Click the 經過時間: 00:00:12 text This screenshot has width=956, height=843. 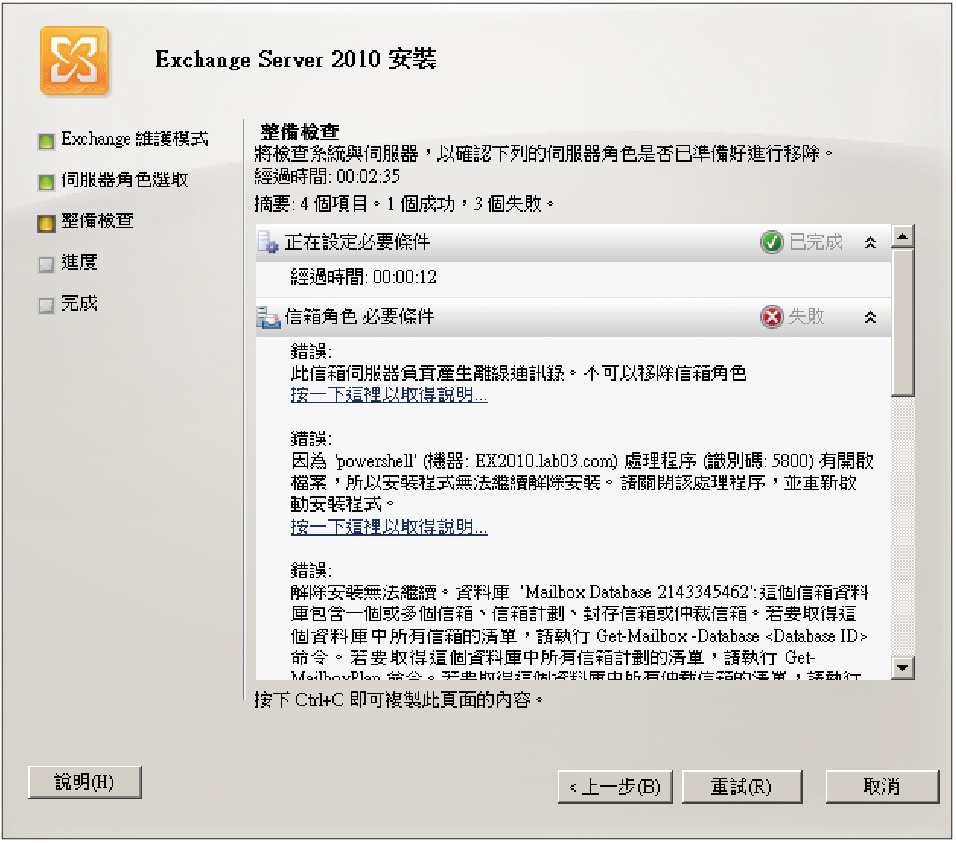(364, 277)
